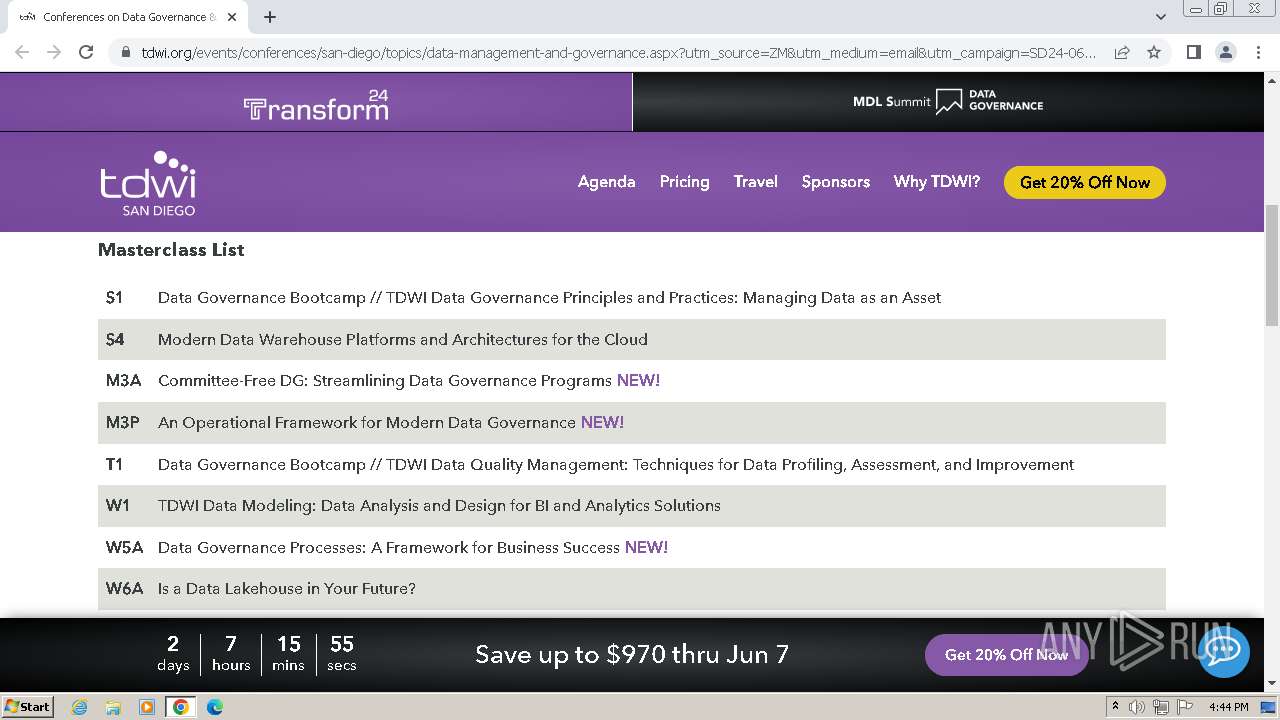Open the Agenda menu item
Viewport: 1280px width, 720px height.
coord(606,182)
